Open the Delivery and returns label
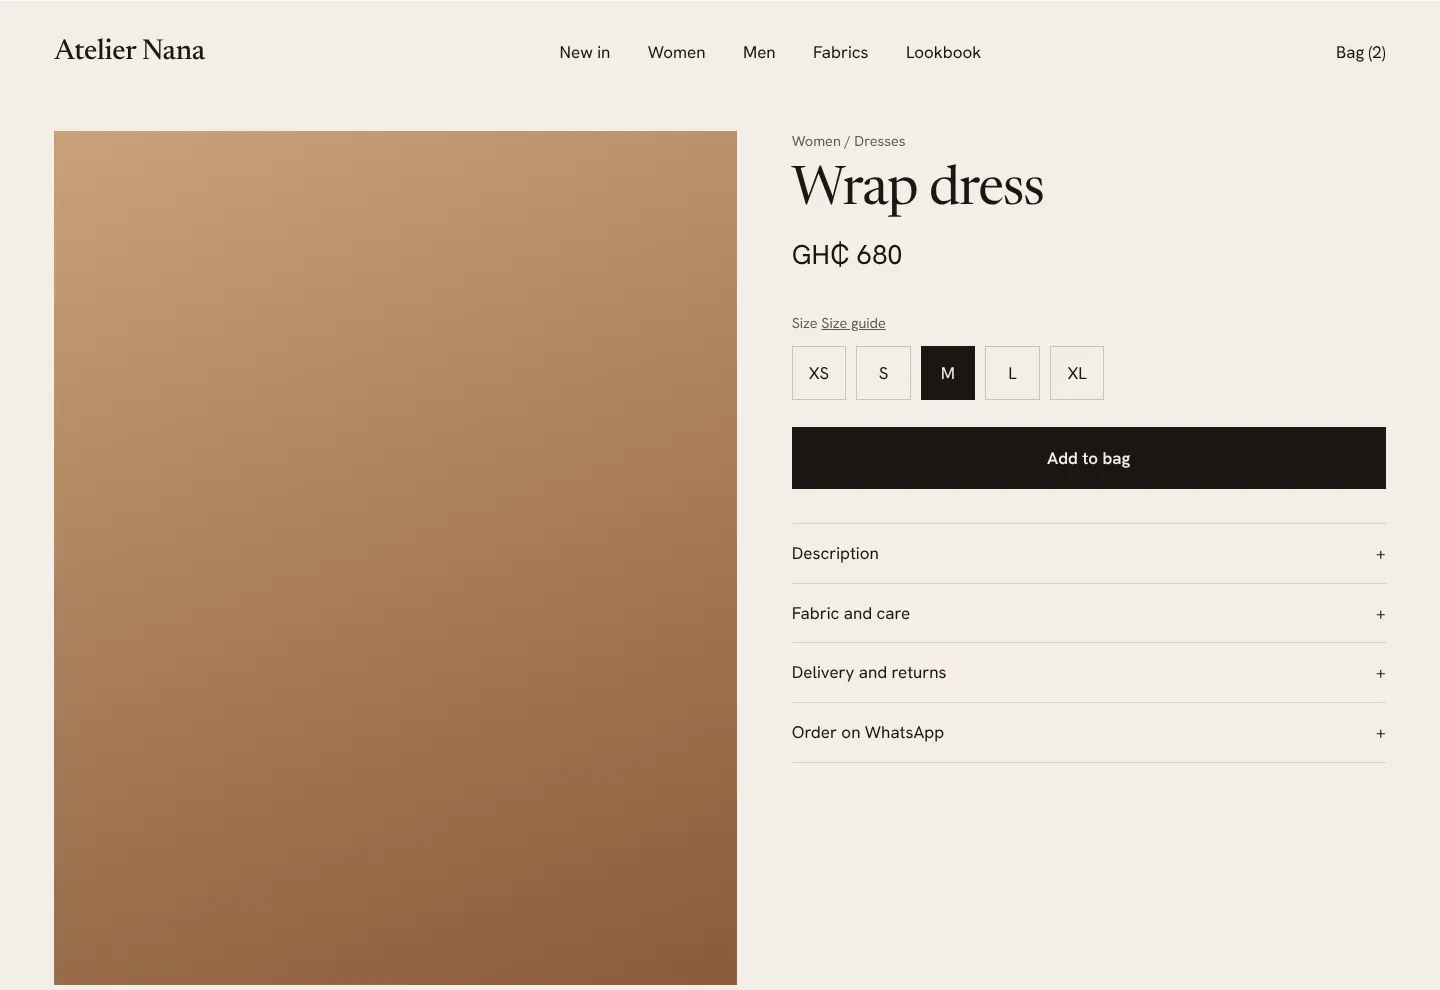The width and height of the screenshot is (1440, 990). 869,672
